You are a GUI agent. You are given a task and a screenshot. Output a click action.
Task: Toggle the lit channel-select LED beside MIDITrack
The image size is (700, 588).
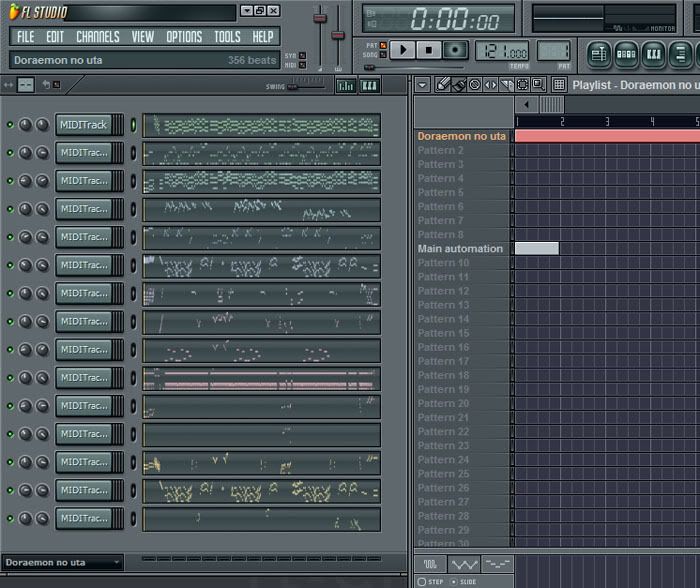pyautogui.click(x=133, y=125)
